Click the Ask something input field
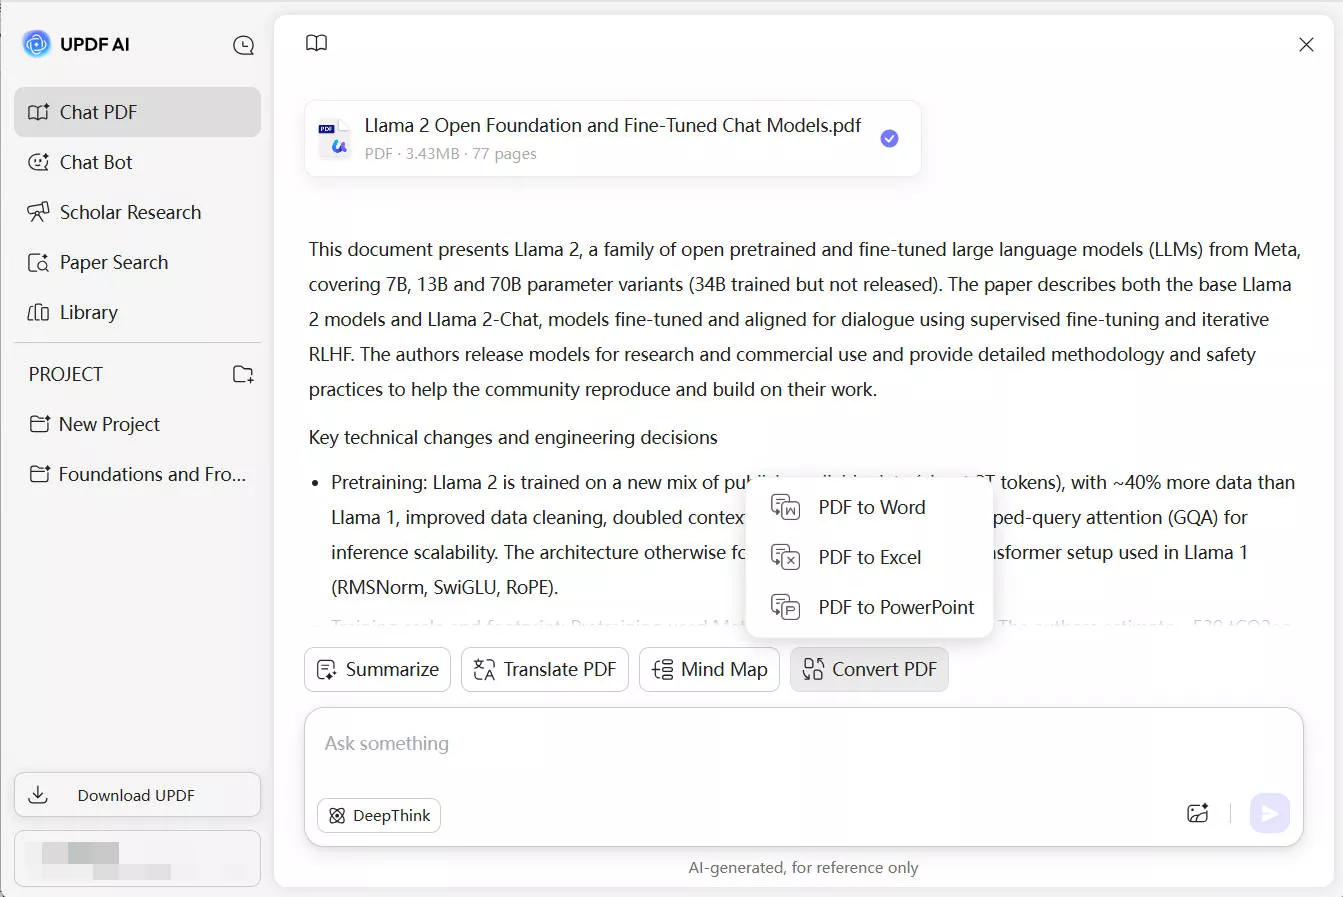1343x897 pixels. pyautogui.click(x=700, y=743)
